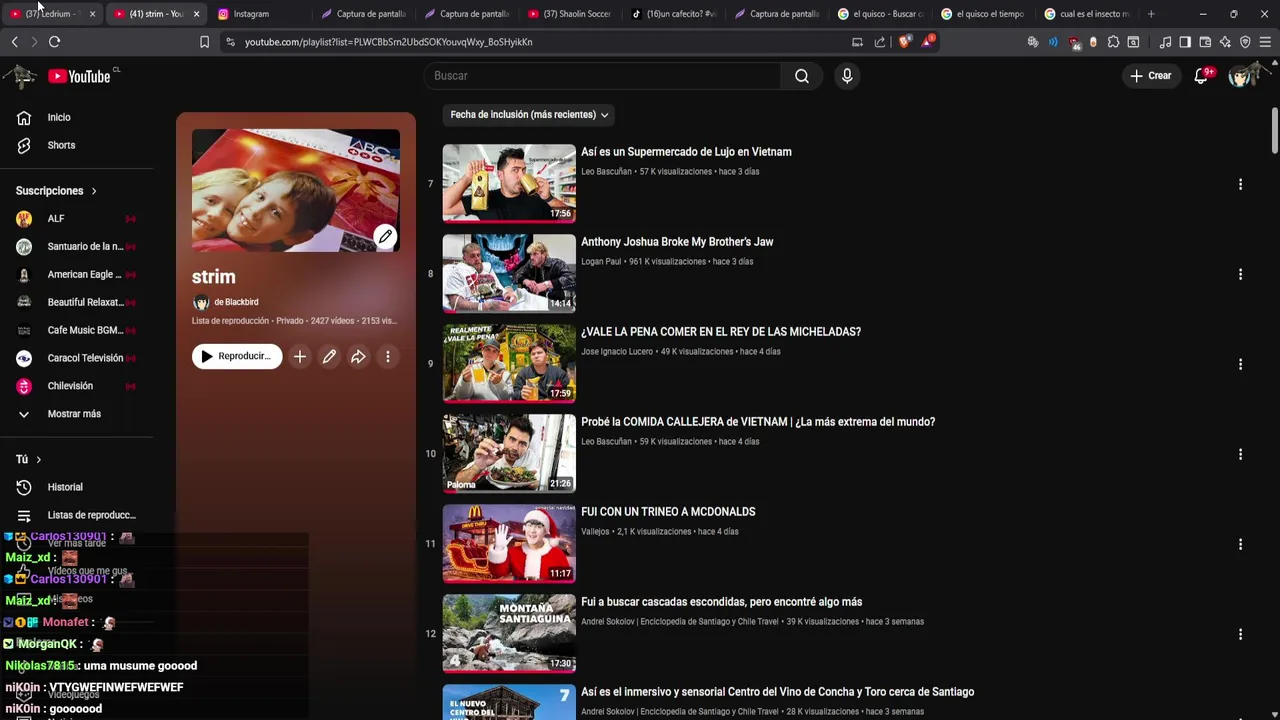Open more options for the strim playlist
This screenshot has height=720, width=1280.
(x=387, y=356)
